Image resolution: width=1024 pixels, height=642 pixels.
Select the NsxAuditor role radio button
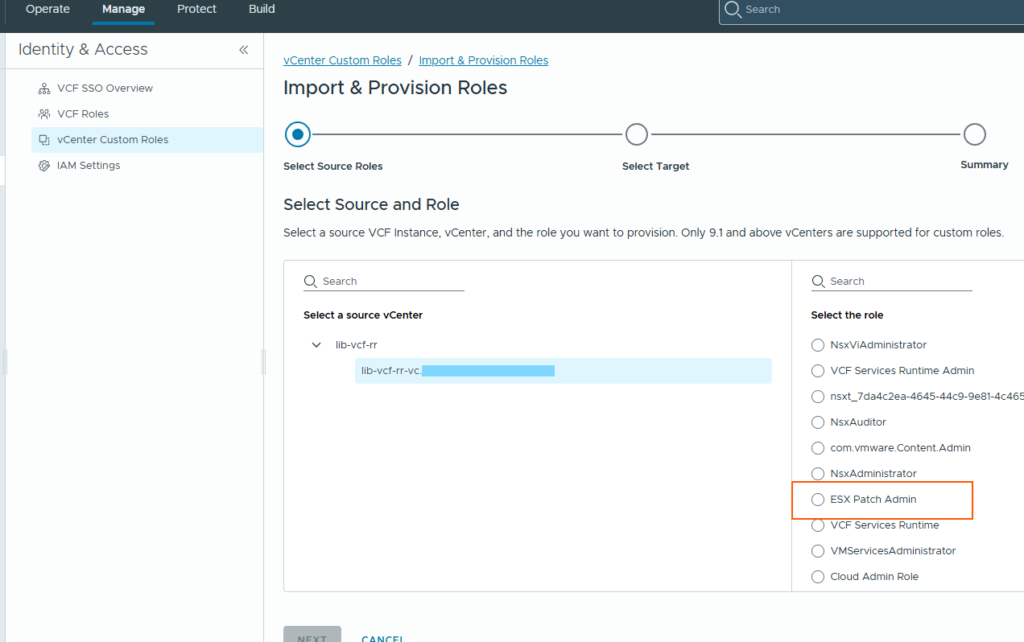click(818, 422)
